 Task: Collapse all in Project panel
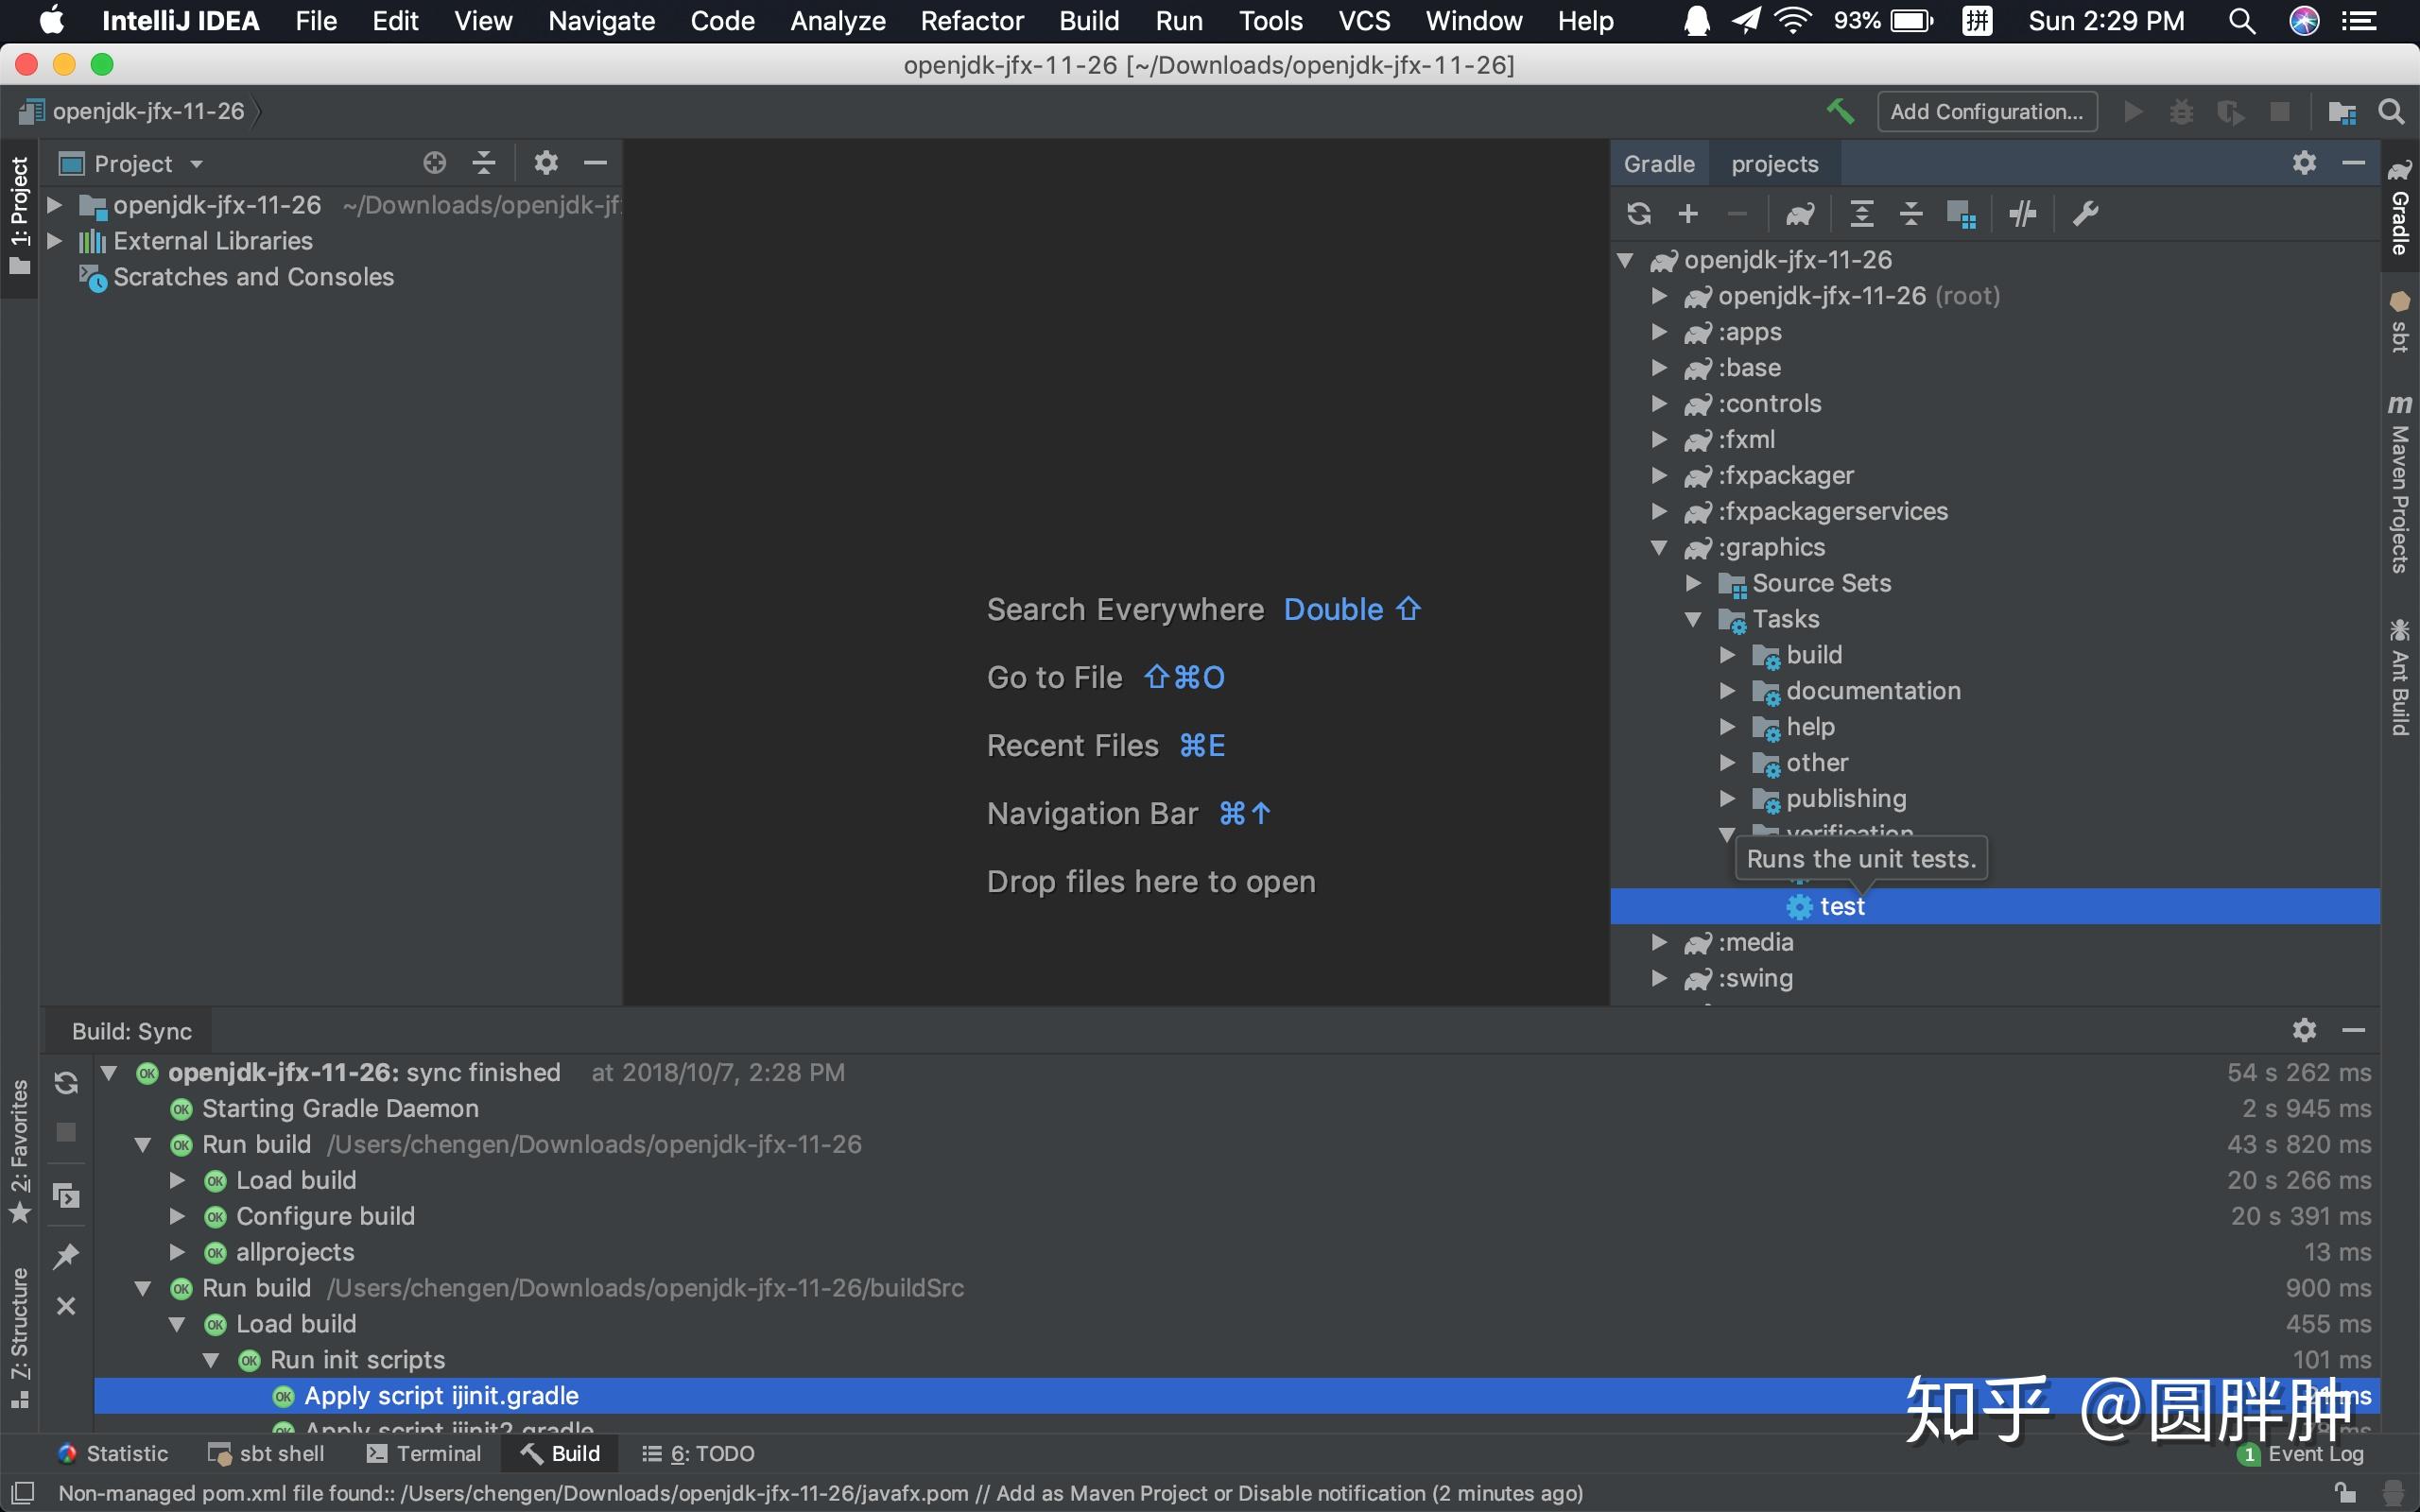coord(484,163)
